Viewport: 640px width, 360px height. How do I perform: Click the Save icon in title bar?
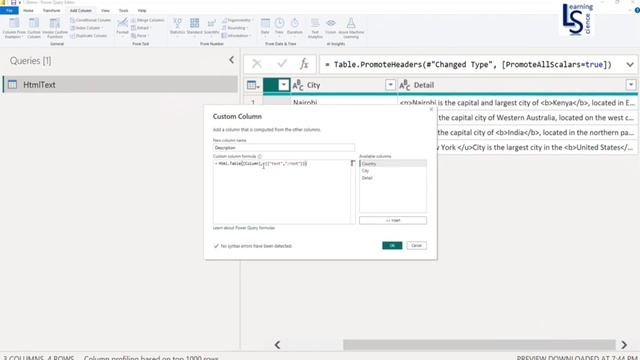click(x=13, y=2)
